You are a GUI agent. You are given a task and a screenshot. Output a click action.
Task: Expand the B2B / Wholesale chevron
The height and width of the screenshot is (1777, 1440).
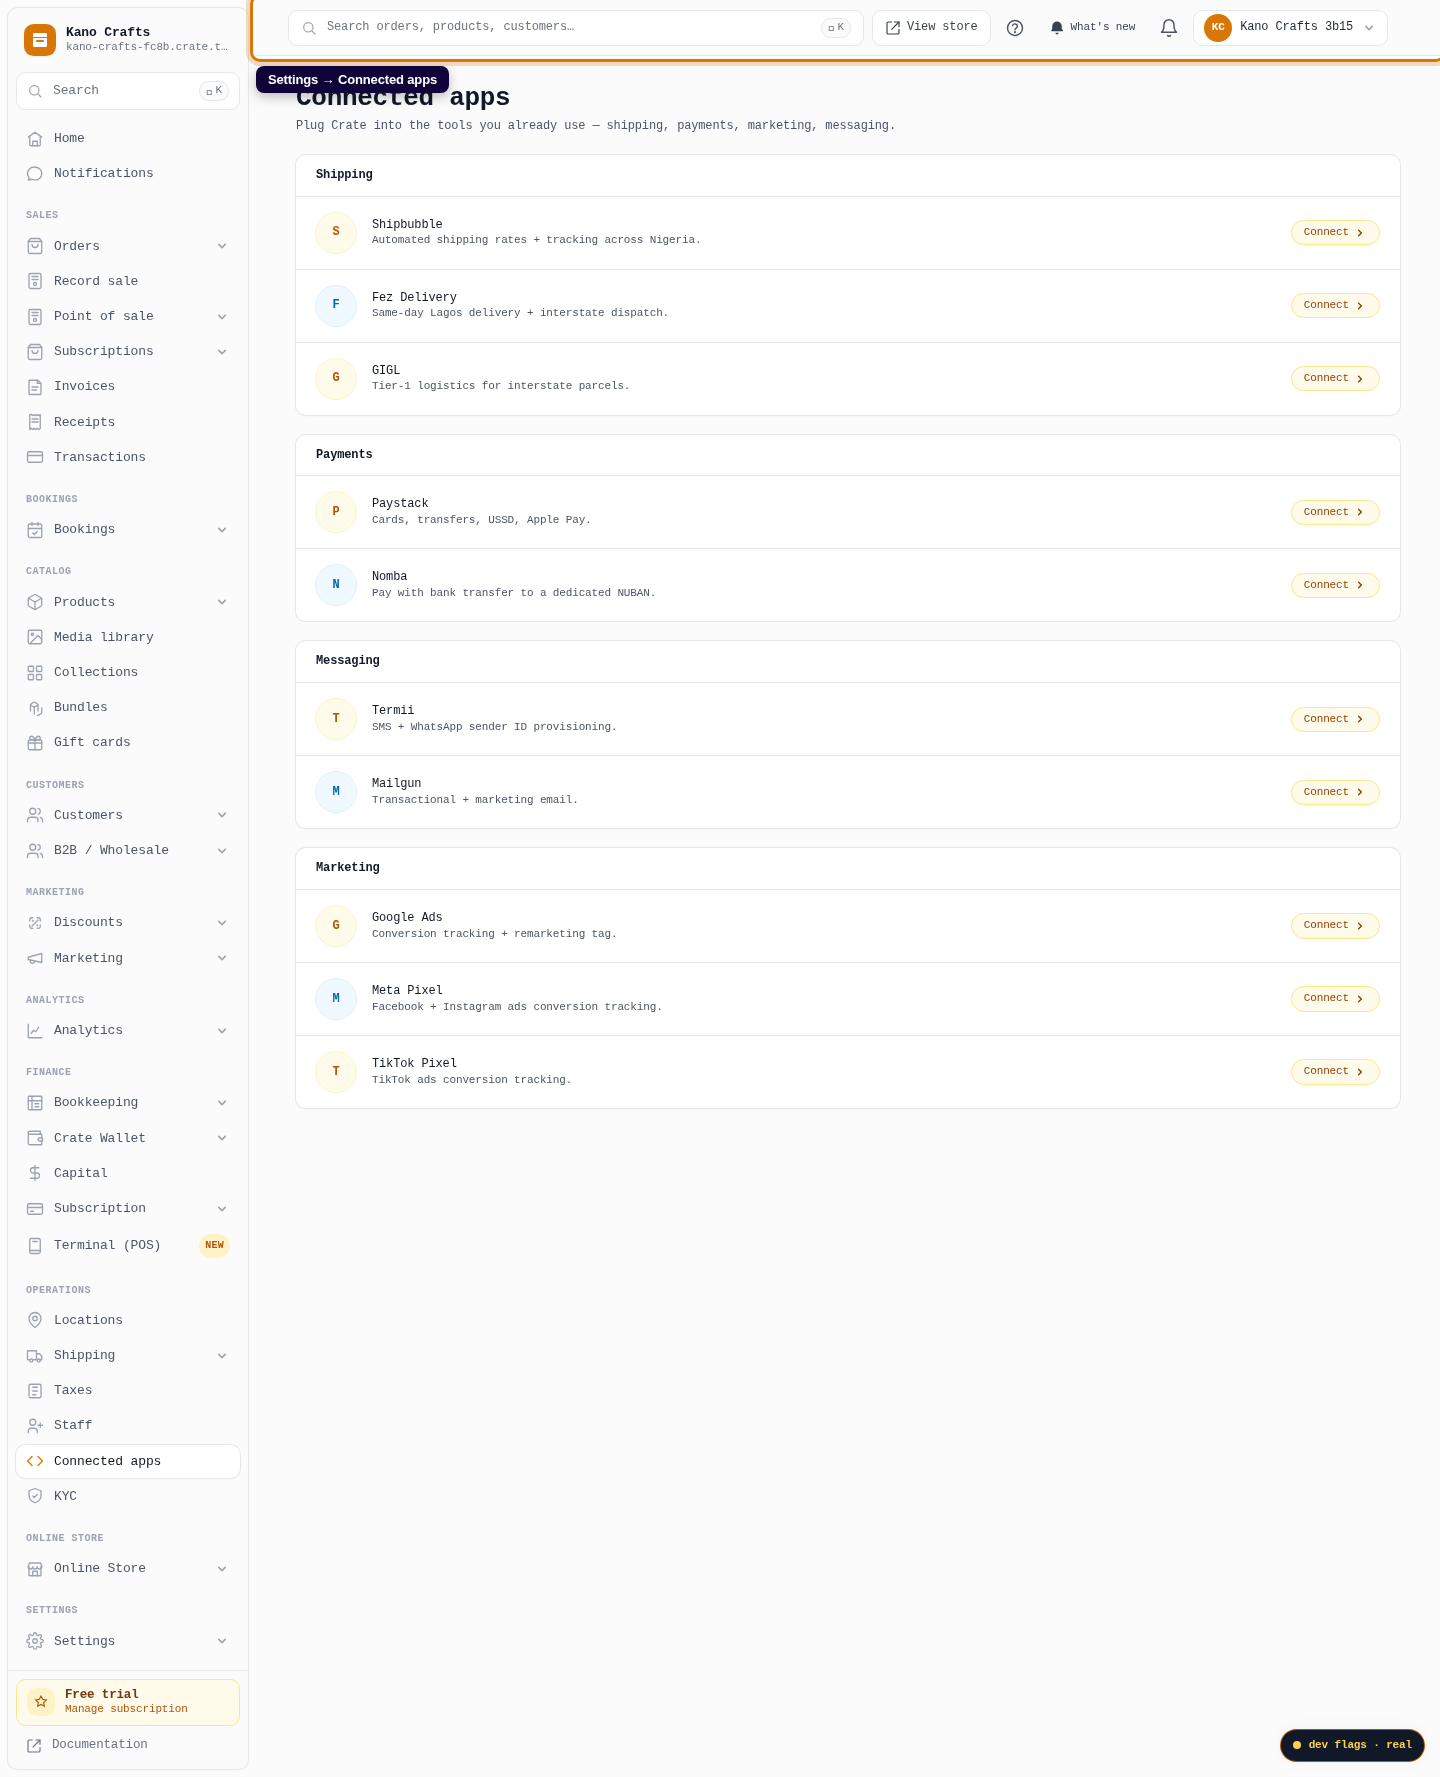222,851
